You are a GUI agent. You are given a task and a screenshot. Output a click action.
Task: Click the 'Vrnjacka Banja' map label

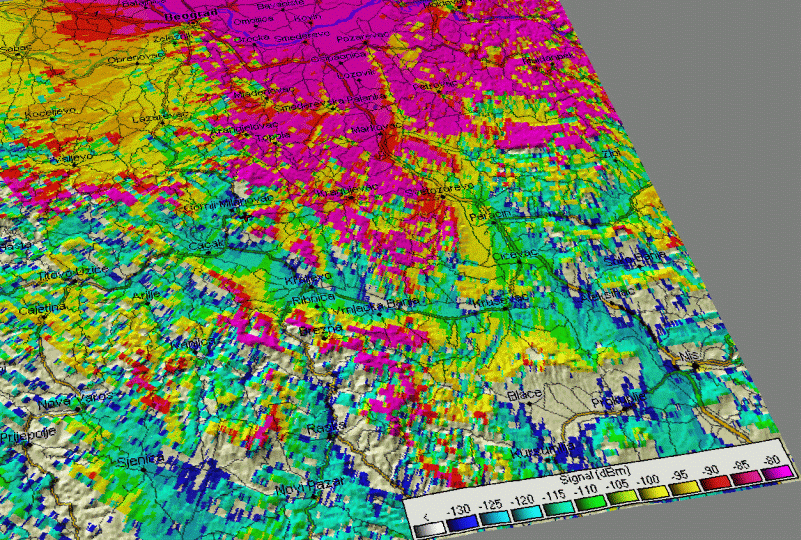pos(376,307)
